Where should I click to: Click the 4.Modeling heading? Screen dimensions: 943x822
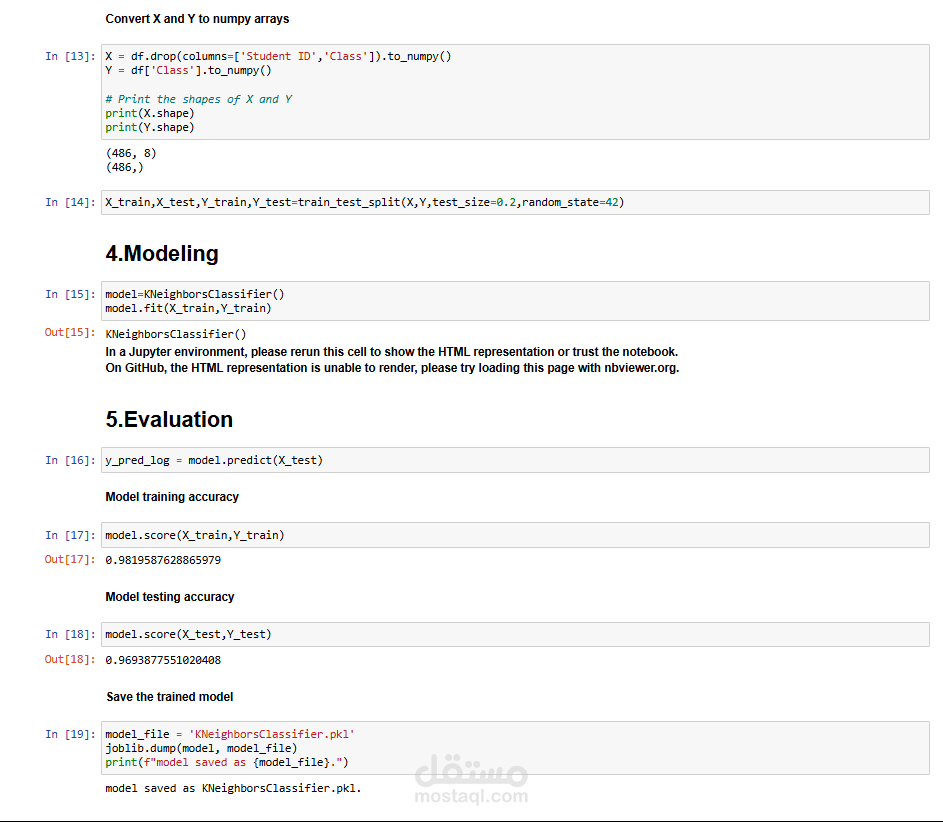[x=162, y=254]
